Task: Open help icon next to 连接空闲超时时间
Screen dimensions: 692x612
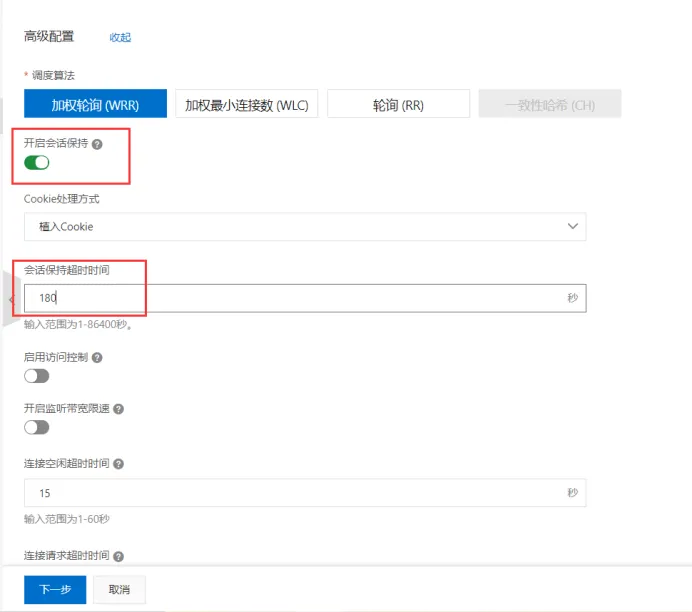Action: point(118,464)
